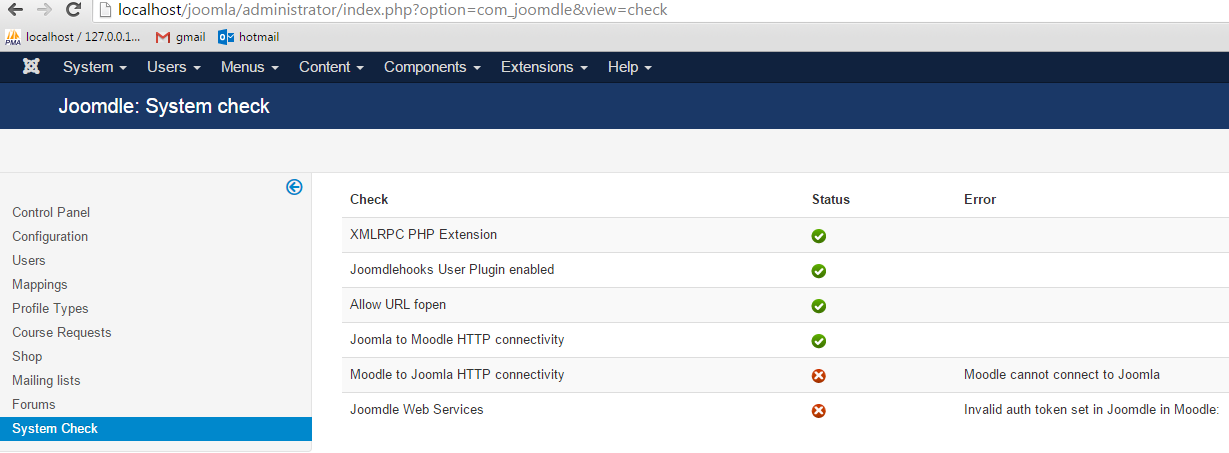Reload the page with the refresh icon
The height and width of the screenshot is (453, 1229).
tap(73, 10)
